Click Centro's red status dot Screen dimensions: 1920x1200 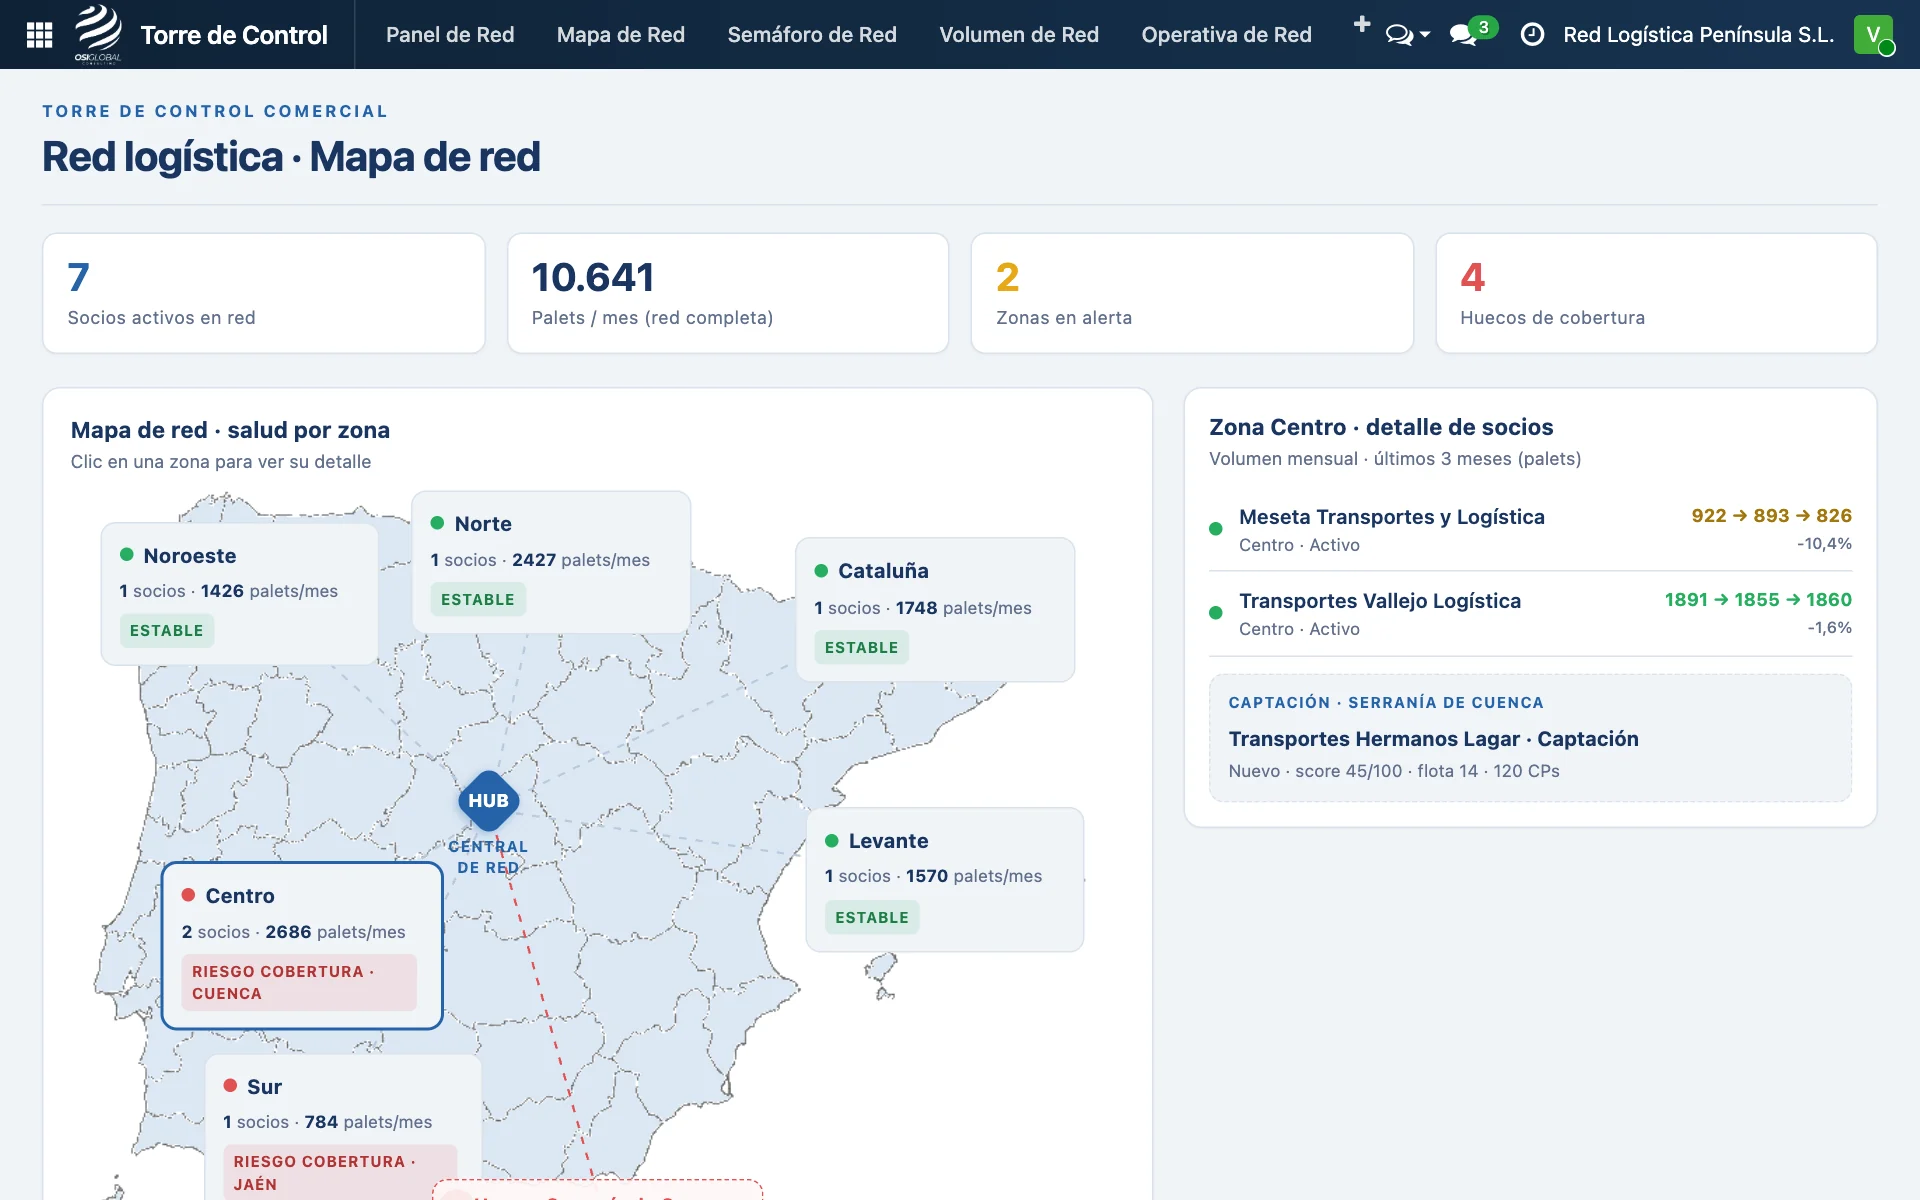click(188, 895)
